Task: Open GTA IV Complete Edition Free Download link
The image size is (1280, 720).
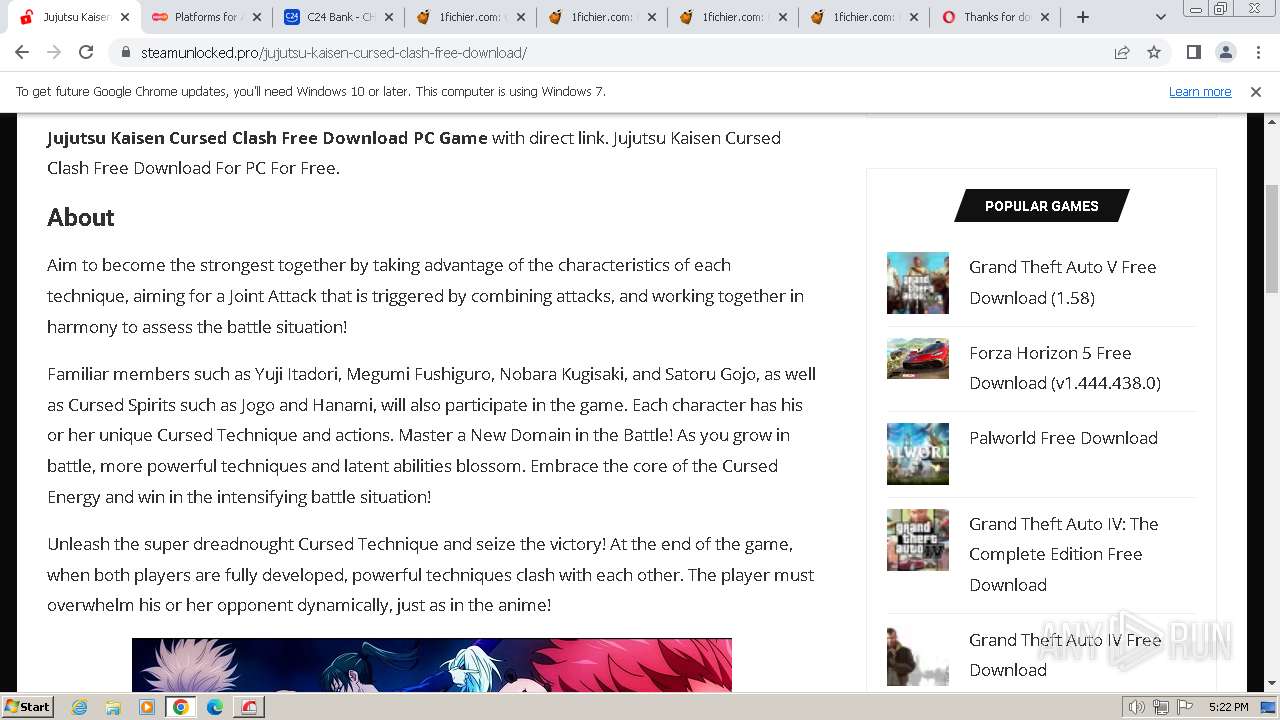Action: pos(1063,554)
